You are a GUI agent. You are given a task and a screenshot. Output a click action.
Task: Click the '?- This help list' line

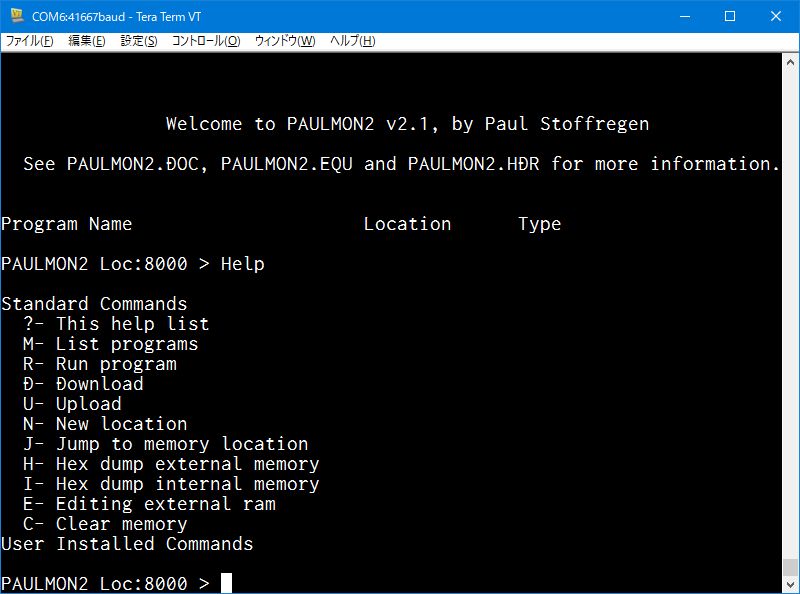click(x=116, y=324)
